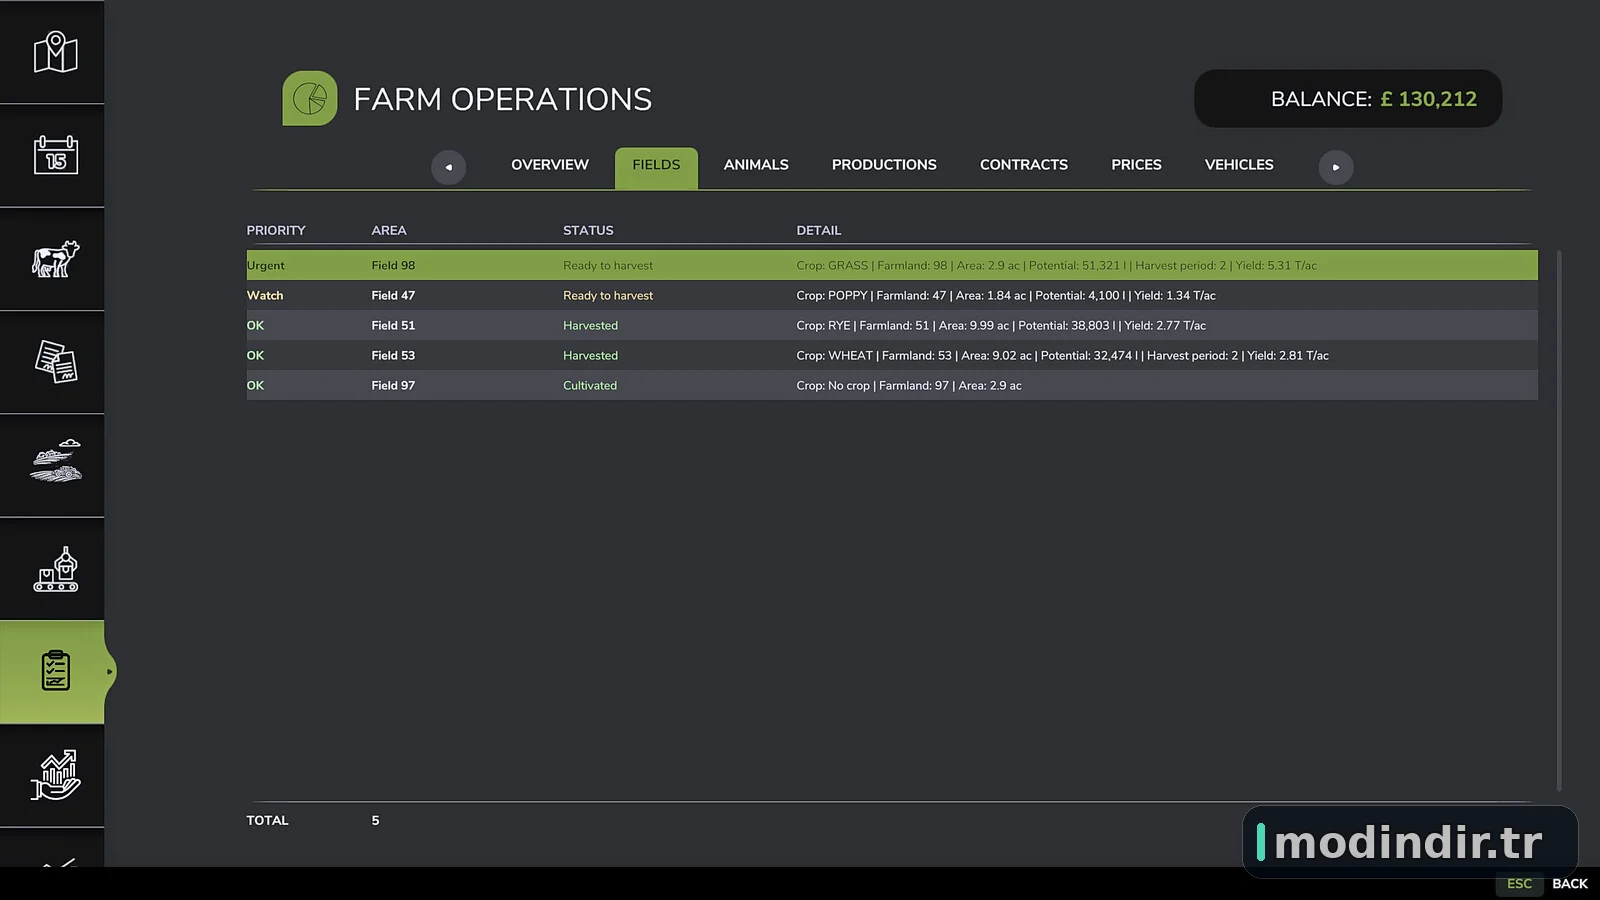This screenshot has height=900, width=1600.
Task: Click the ESC key hint
Action: coord(1519,883)
